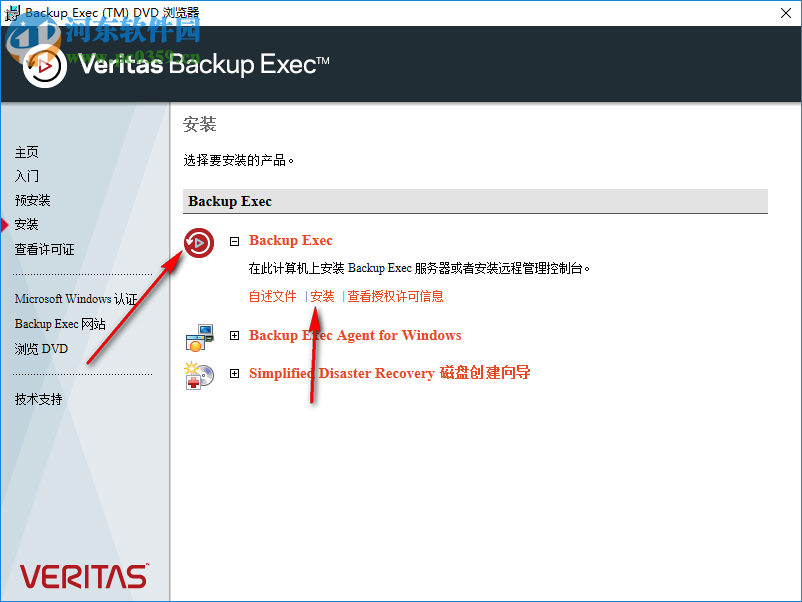This screenshot has height=602, width=802.
Task: Open the 自述文件 readme link
Action: pyautogui.click(x=272, y=296)
